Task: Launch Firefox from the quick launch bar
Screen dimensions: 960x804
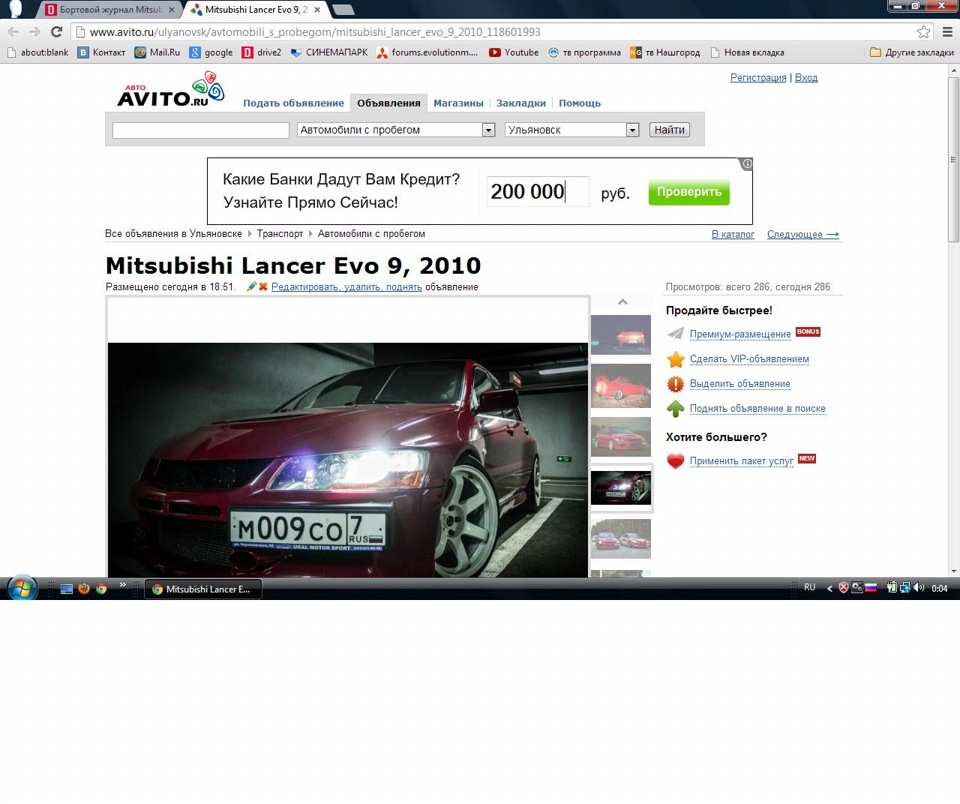Action: click(x=84, y=588)
